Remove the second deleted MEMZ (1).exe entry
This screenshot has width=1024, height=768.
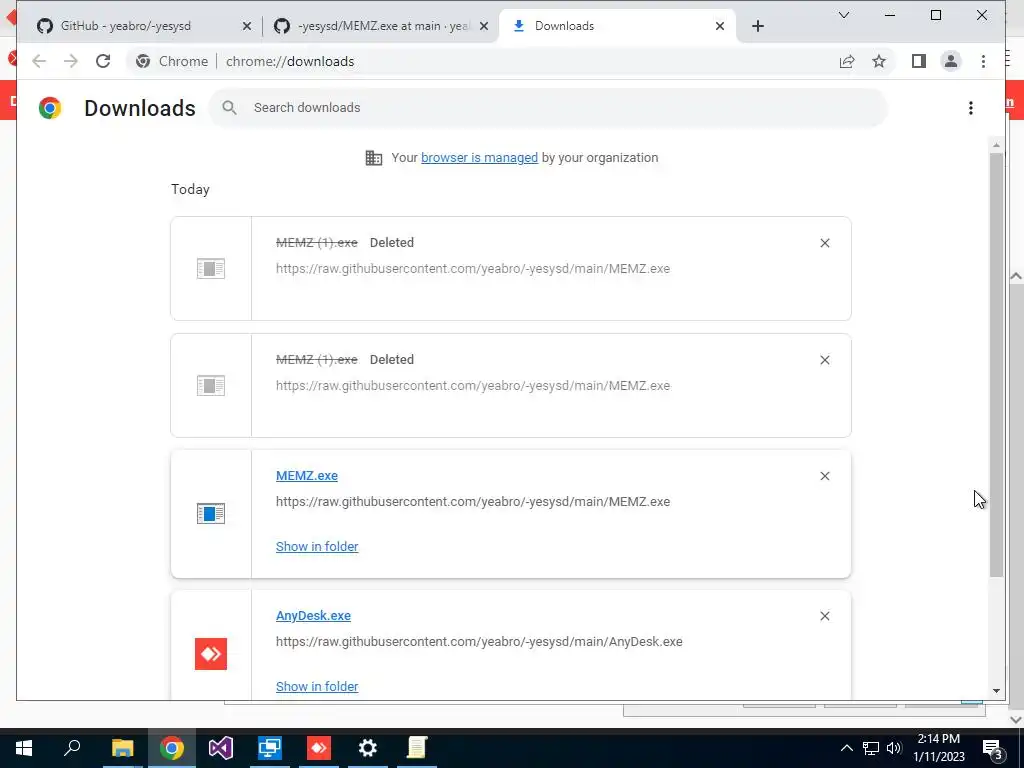click(825, 360)
